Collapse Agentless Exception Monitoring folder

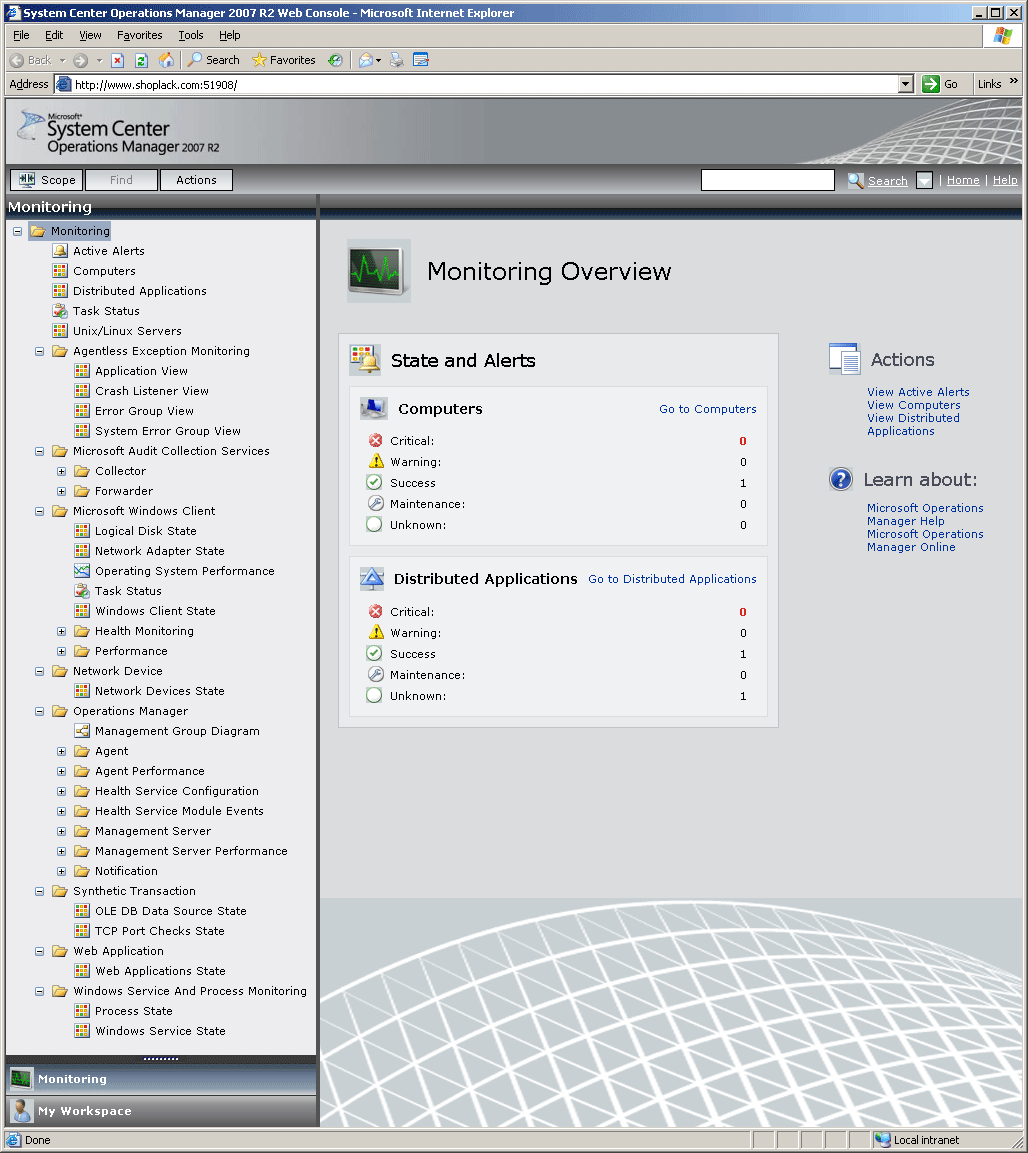[40, 351]
